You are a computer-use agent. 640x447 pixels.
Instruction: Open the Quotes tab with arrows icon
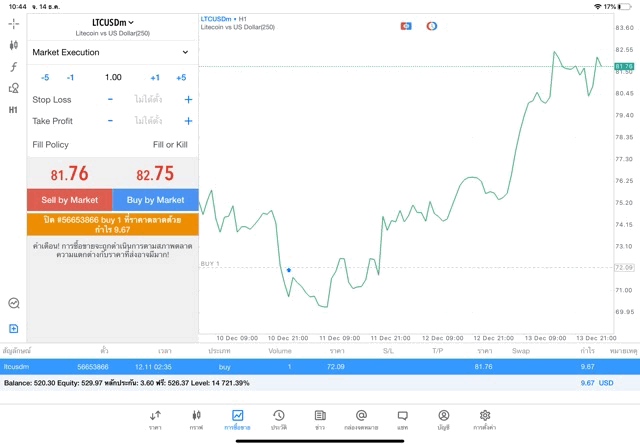coord(155,420)
